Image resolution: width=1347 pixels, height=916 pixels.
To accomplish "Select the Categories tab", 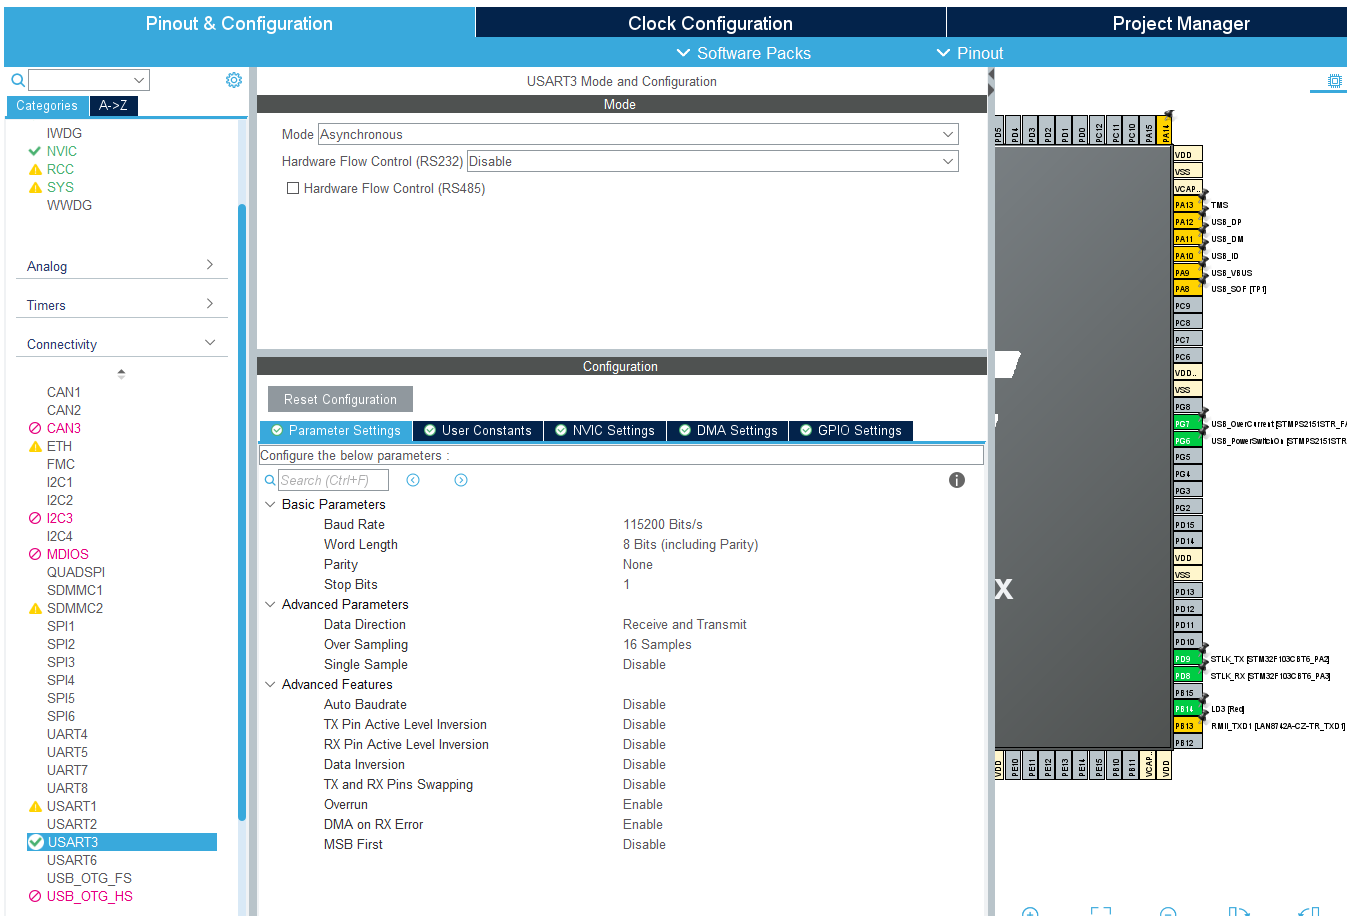I will pos(47,105).
